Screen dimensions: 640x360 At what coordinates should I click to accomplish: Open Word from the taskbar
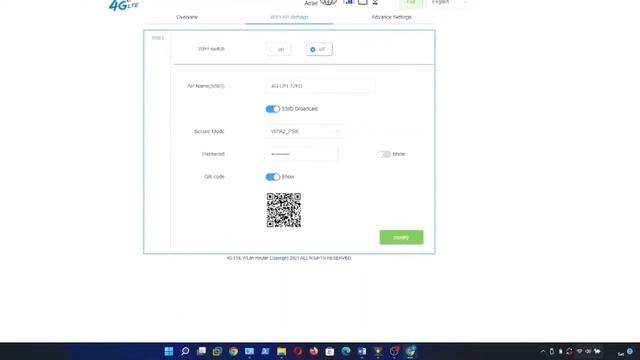[x=362, y=351]
